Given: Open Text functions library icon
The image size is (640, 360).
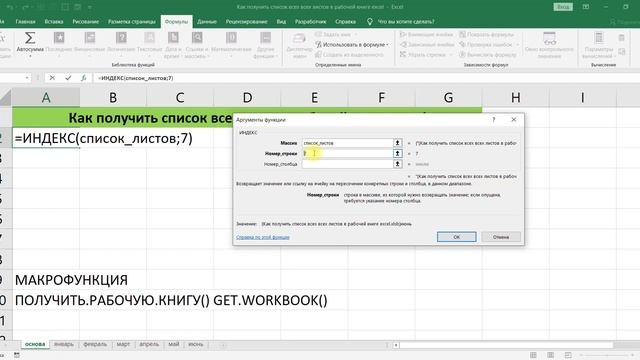Looking at the screenshot, I should point(149,38).
